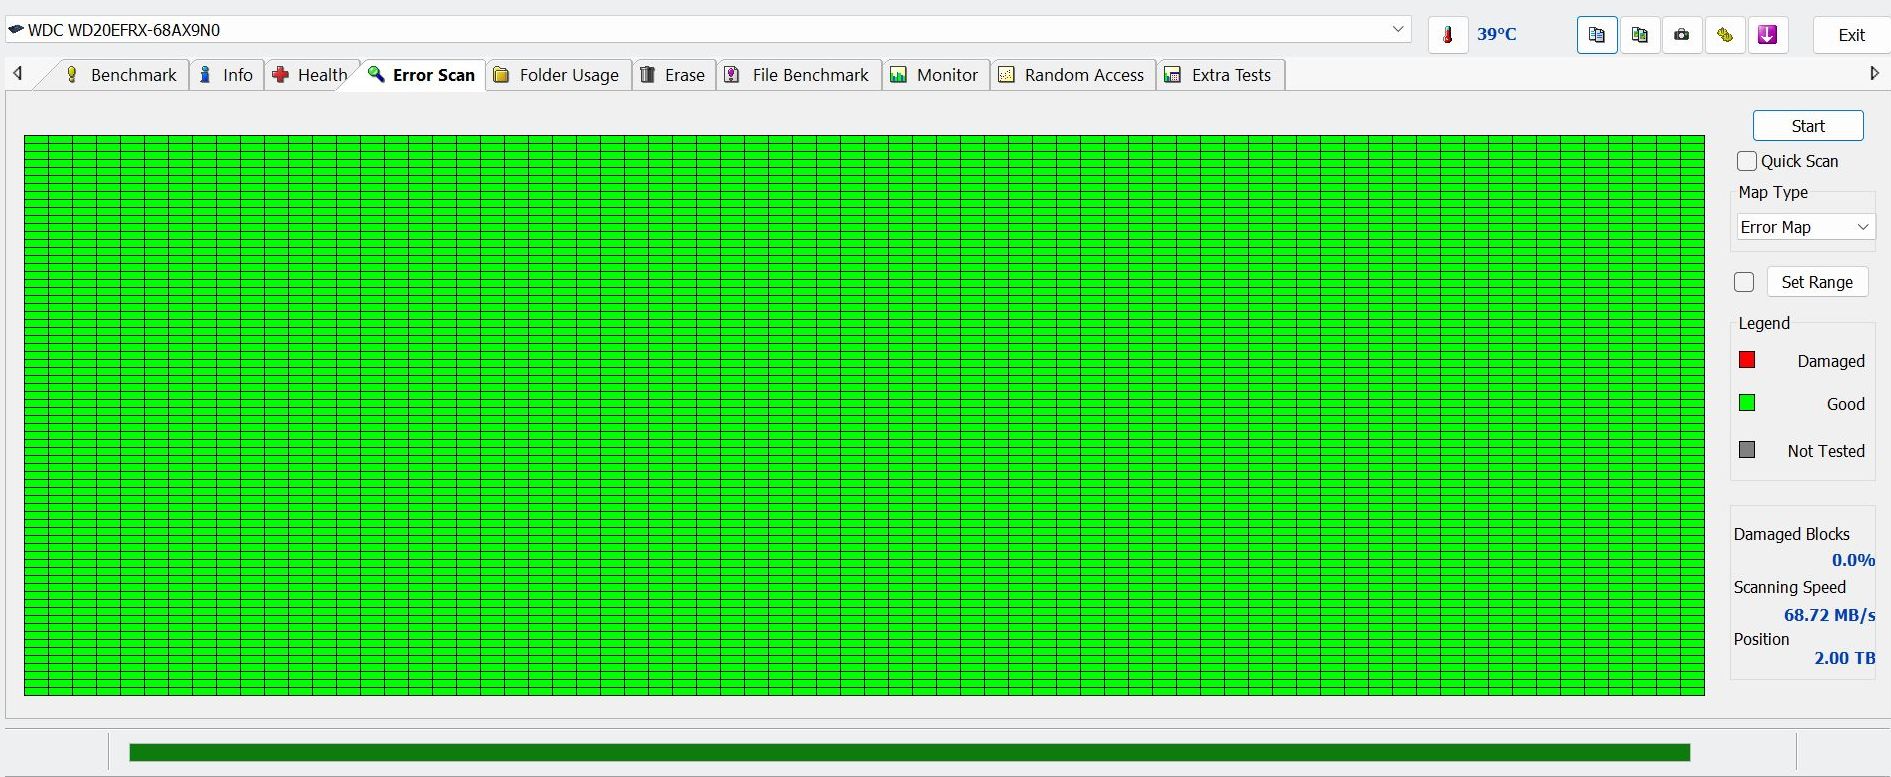Expand the drive selection dropdown
This screenshot has width=1891, height=777.
coord(1398,30)
